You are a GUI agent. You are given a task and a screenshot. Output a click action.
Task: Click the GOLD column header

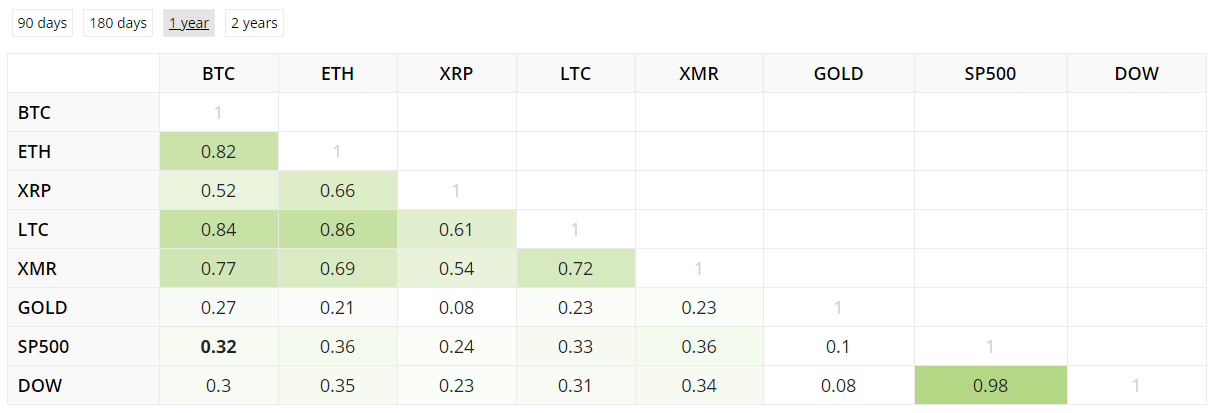click(838, 73)
